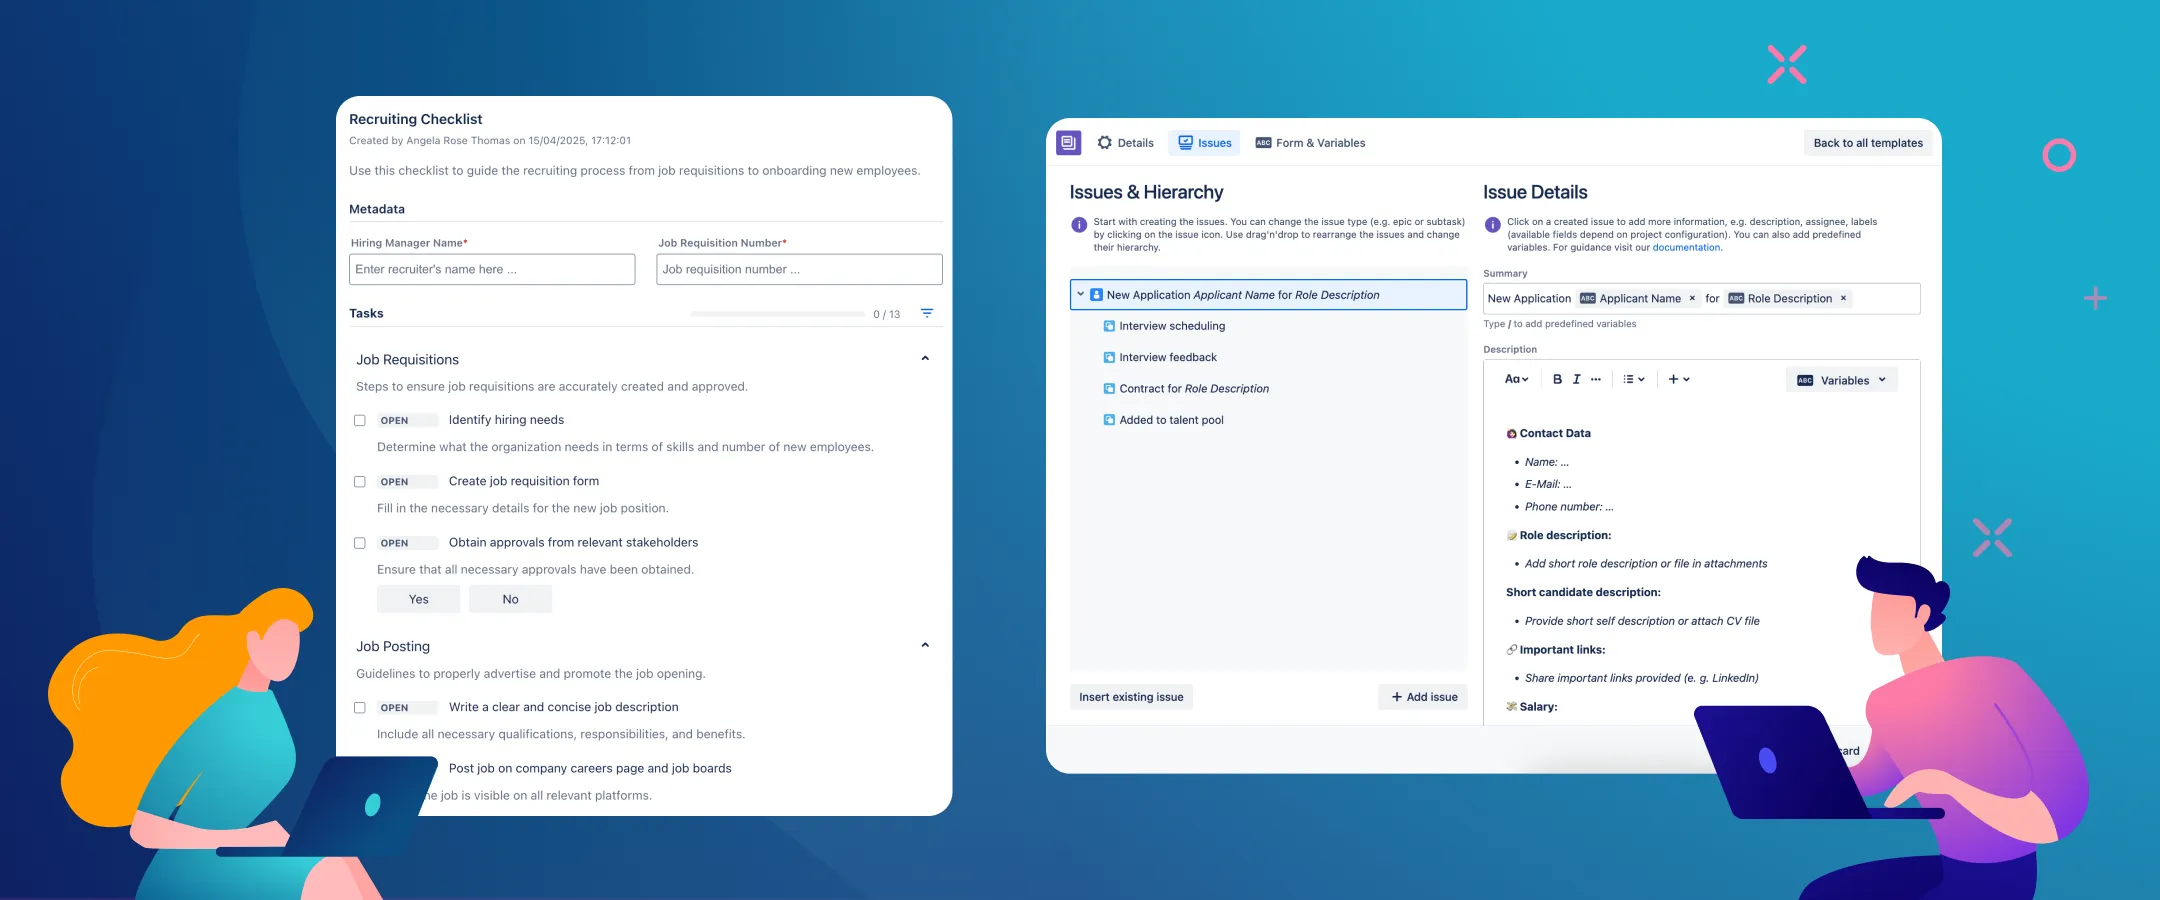The height and width of the screenshot is (900, 2160).
Task: Open the Variables dropdown
Action: click(1842, 380)
